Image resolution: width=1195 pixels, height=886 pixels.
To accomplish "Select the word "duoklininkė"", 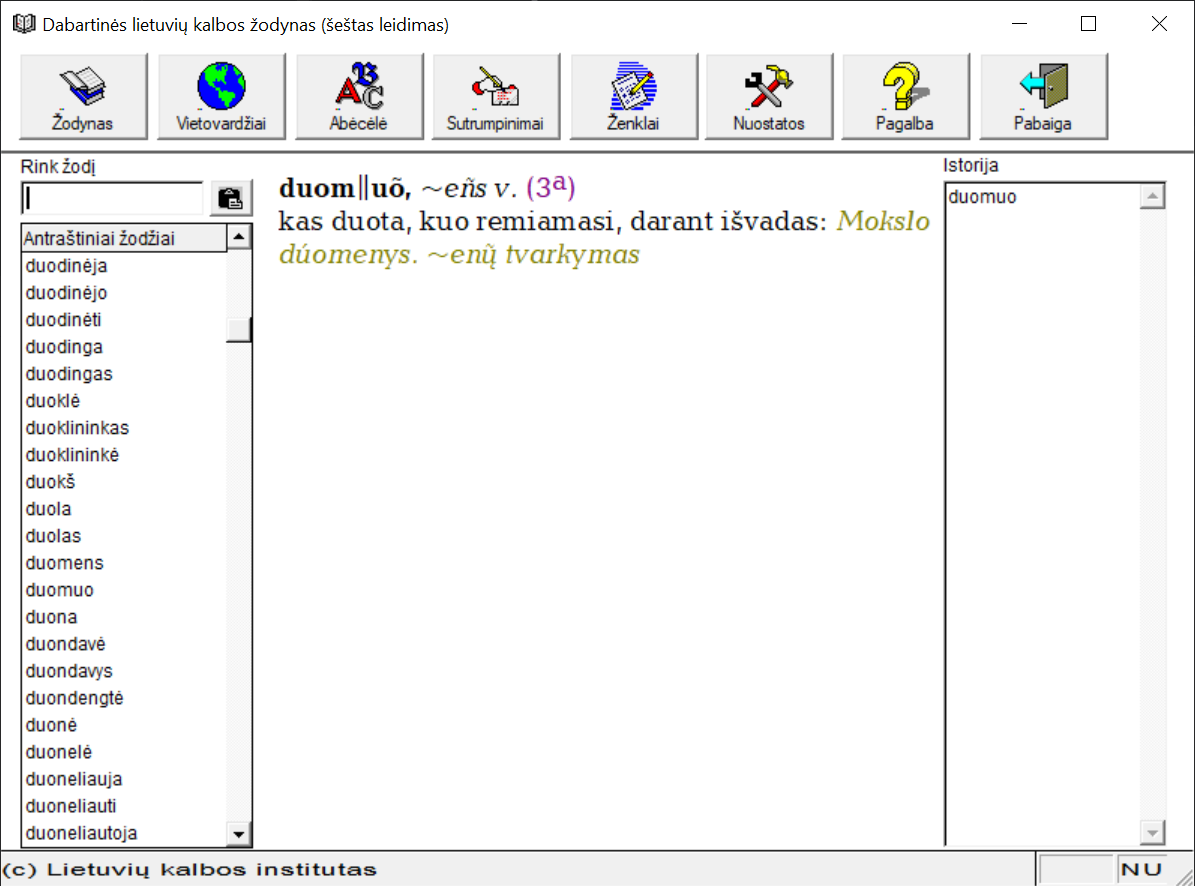I will [72, 455].
